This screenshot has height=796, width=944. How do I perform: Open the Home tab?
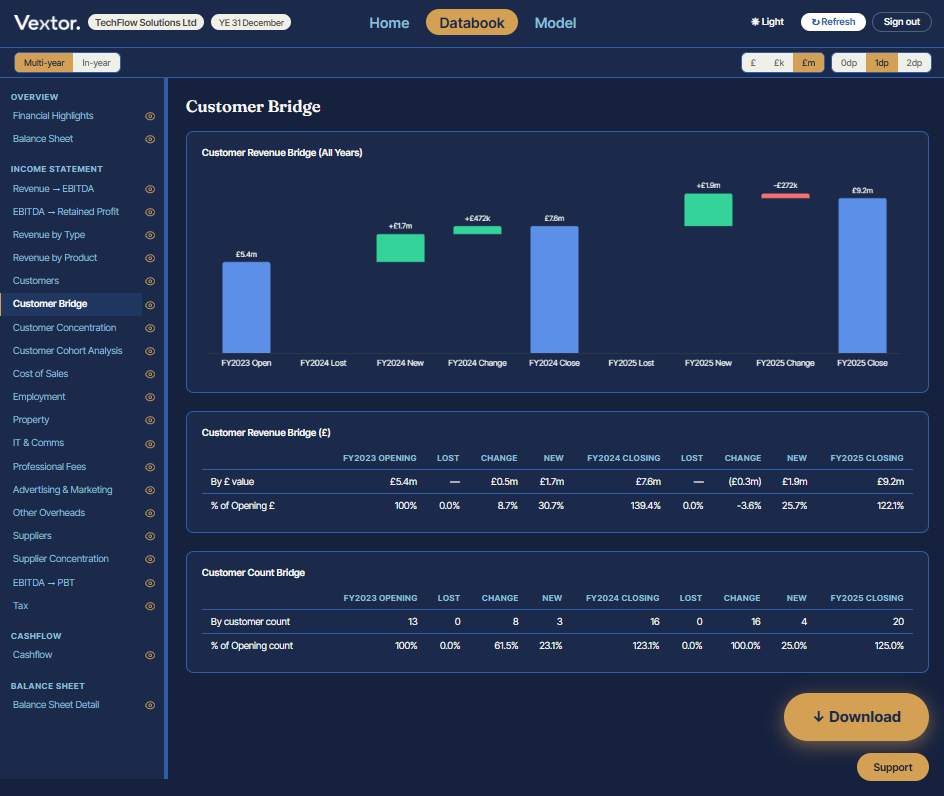click(x=389, y=23)
